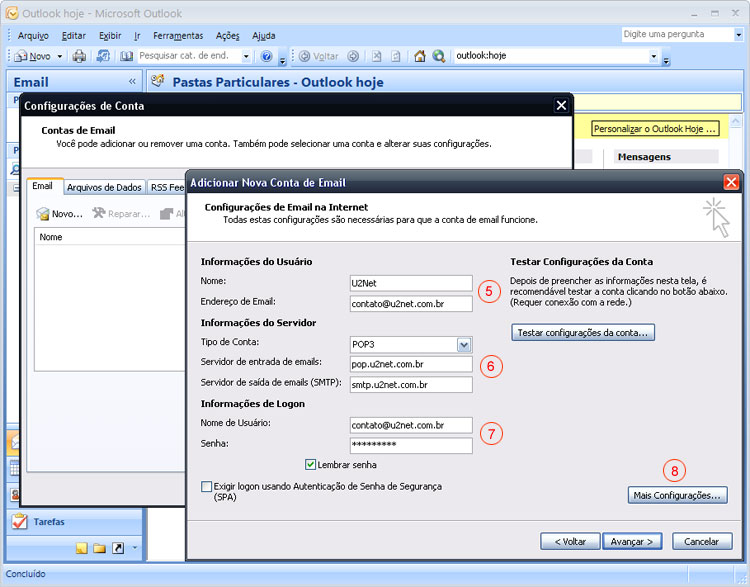
Task: Click the Print icon in the toolbar
Action: (x=79, y=56)
